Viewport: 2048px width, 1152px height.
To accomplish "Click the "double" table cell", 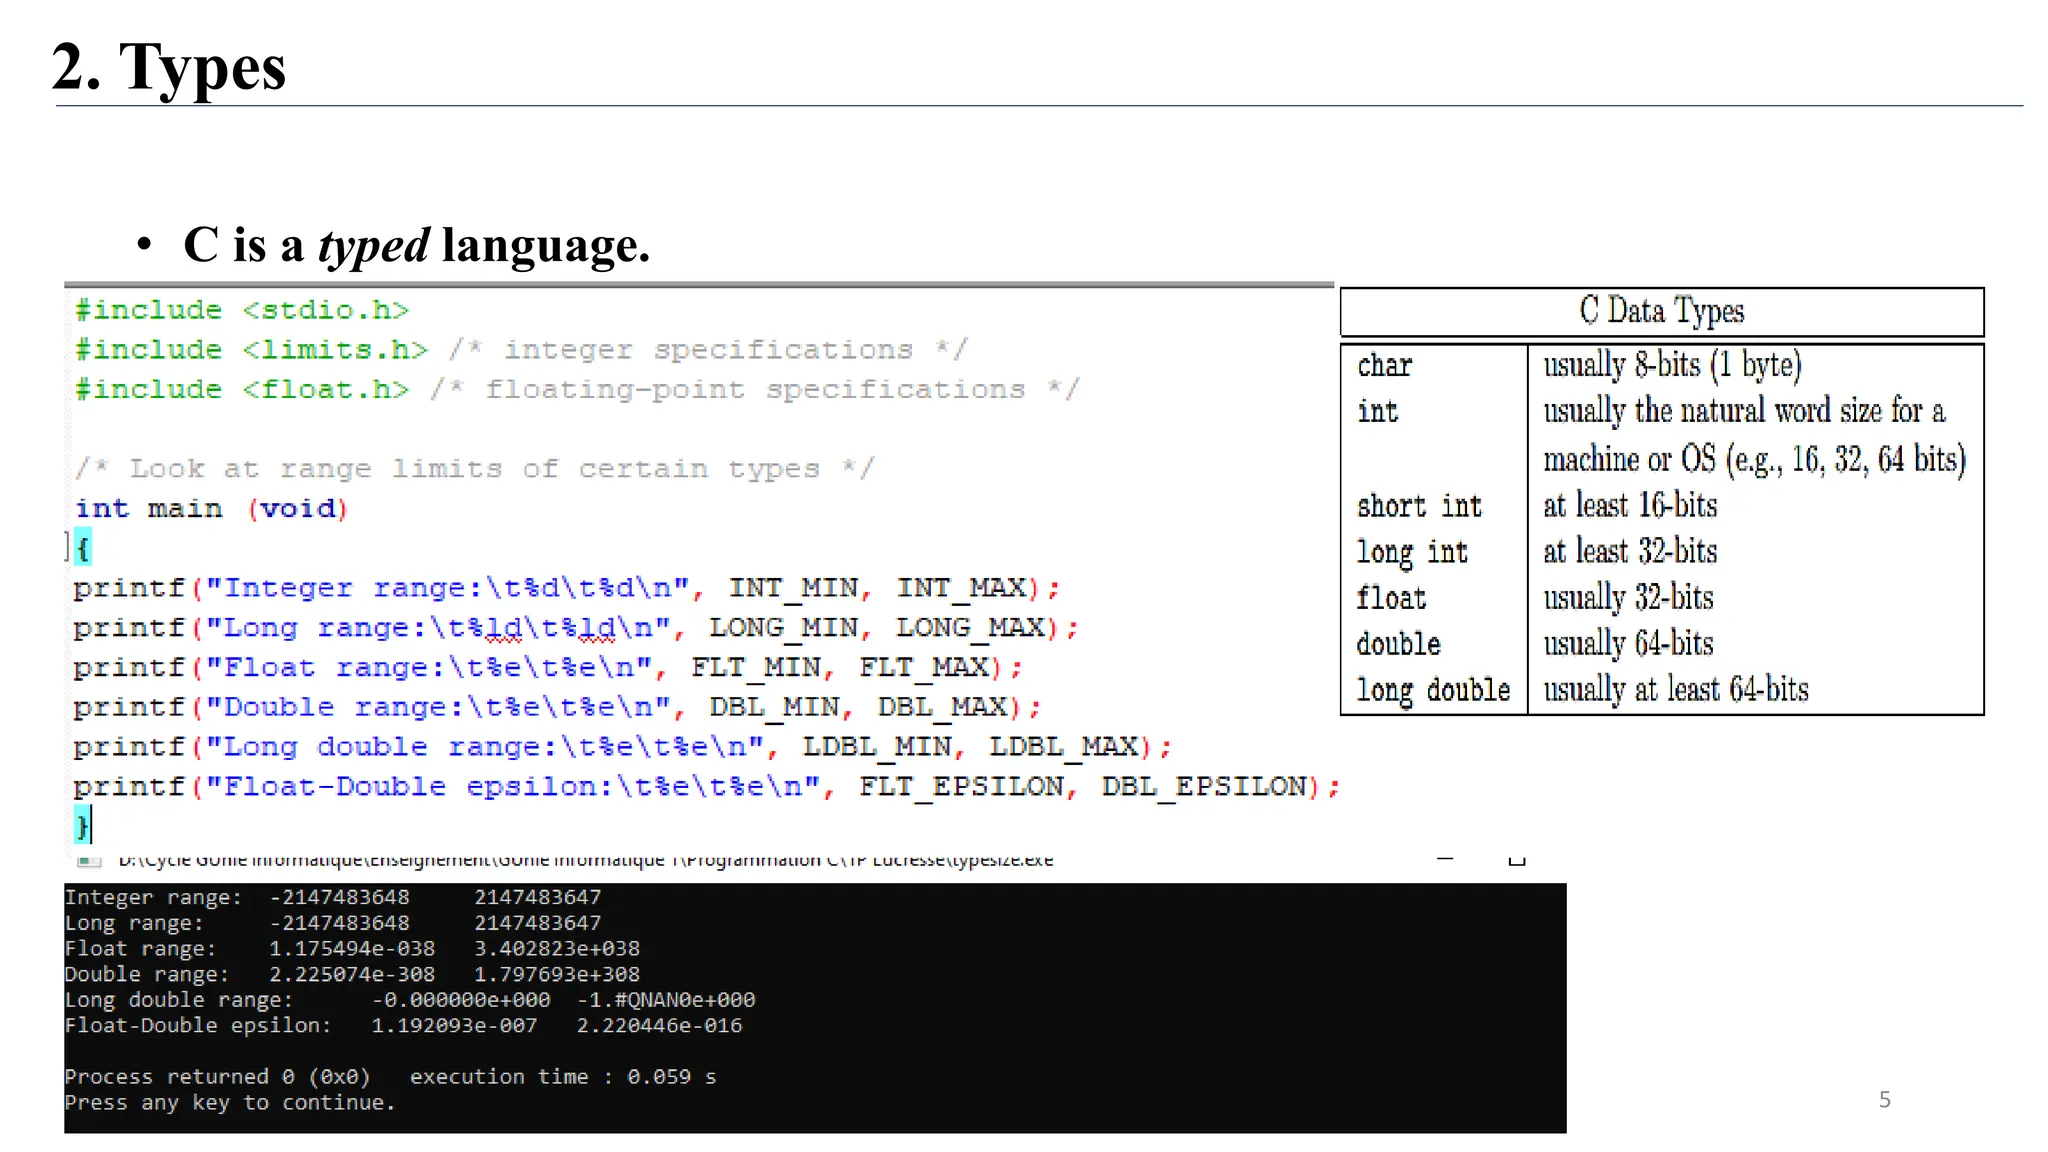I will point(1399,644).
